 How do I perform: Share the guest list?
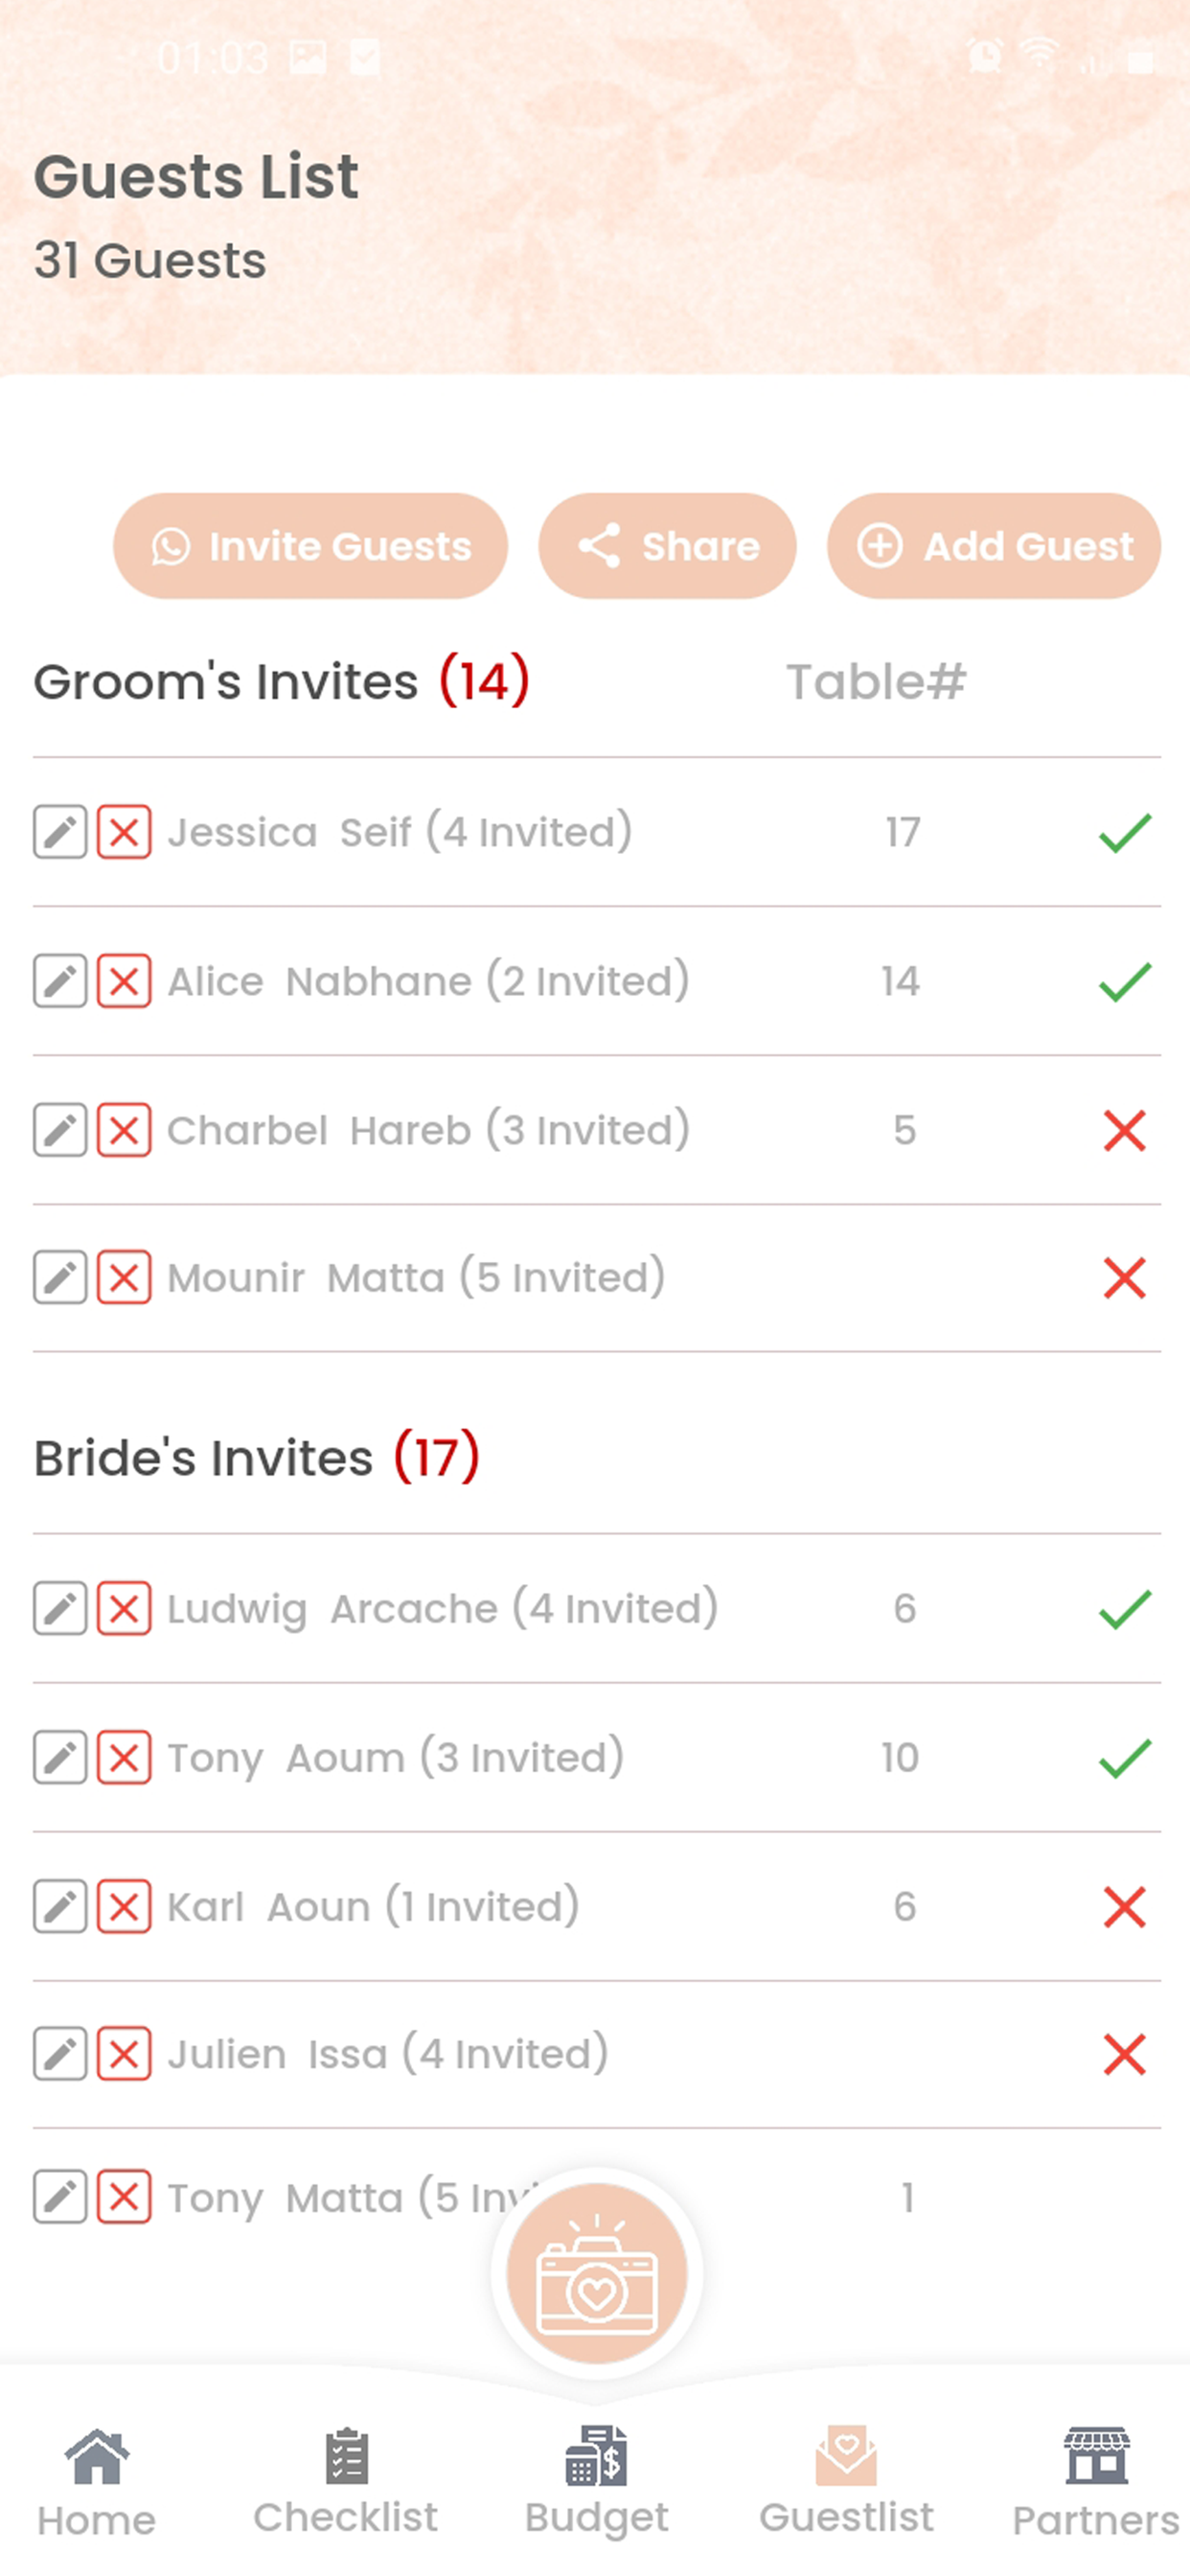(x=667, y=546)
